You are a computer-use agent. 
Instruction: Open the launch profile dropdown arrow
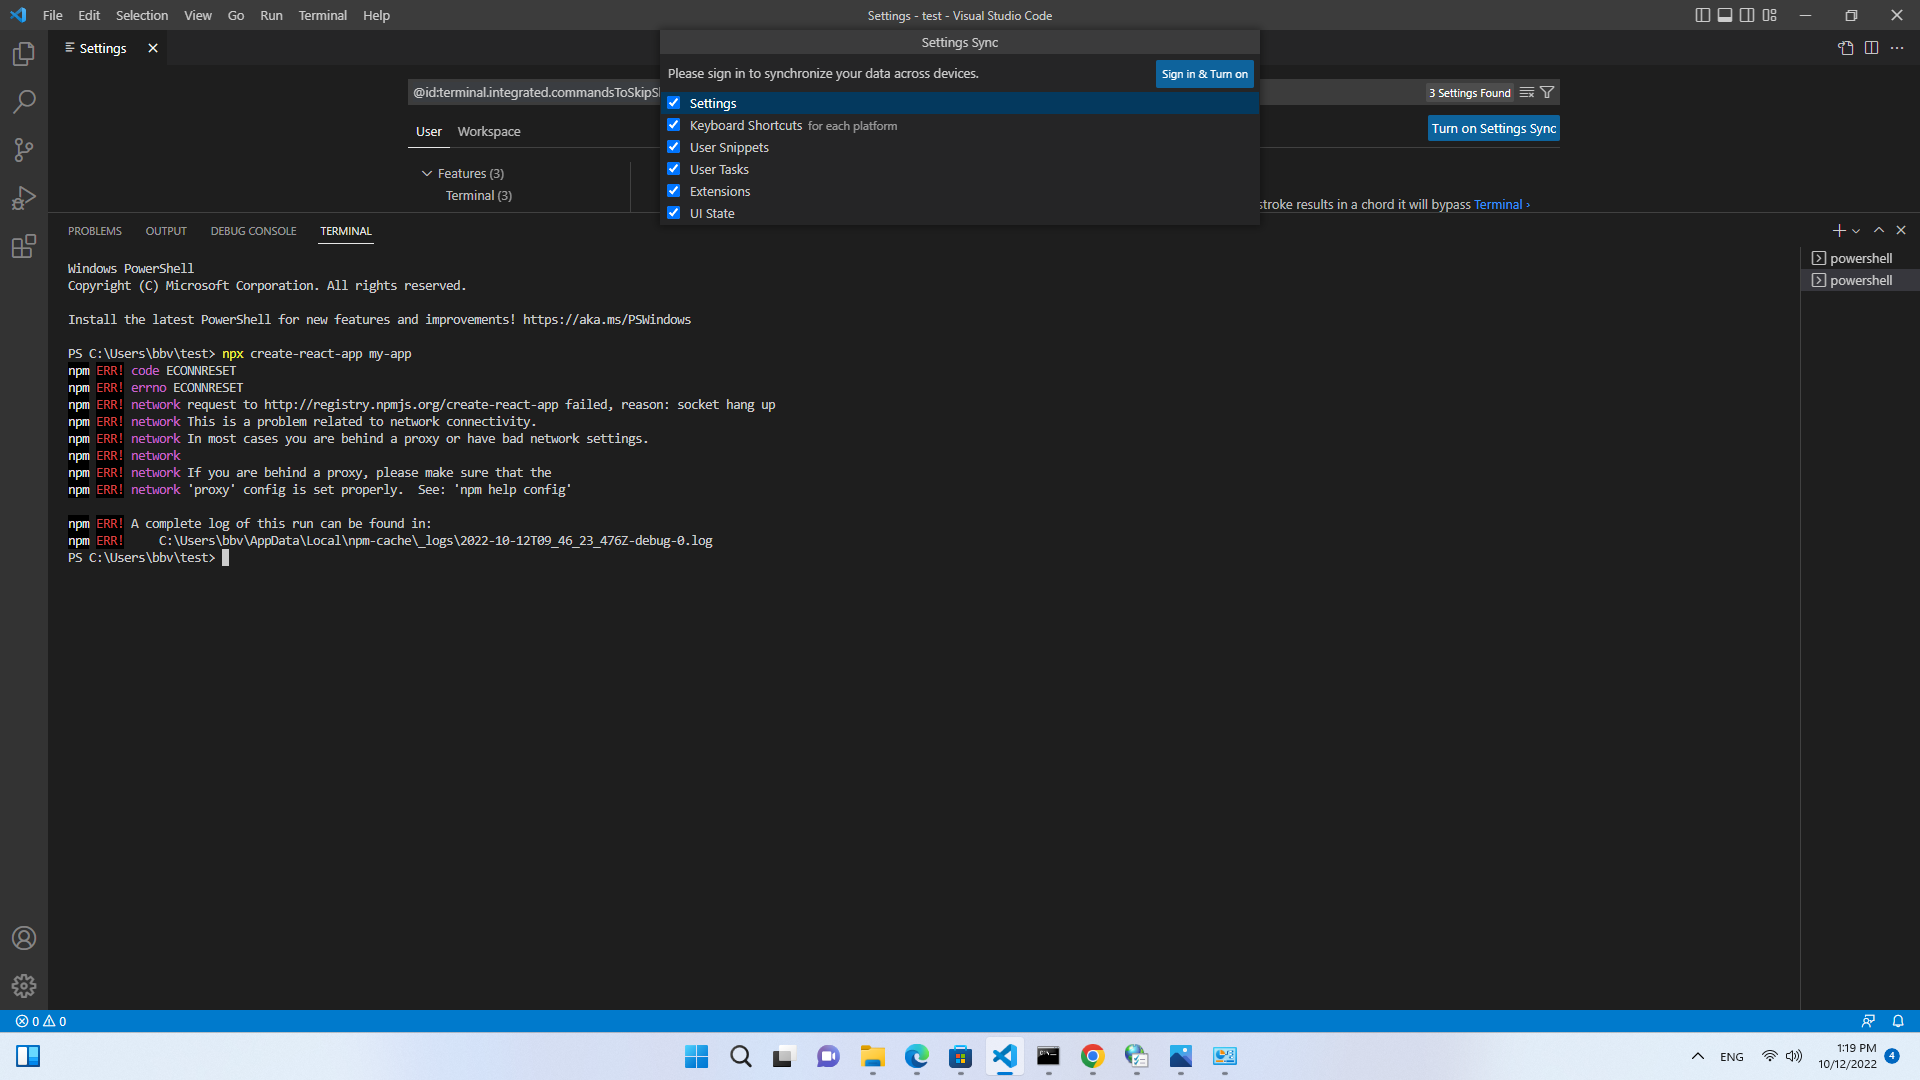(1857, 231)
